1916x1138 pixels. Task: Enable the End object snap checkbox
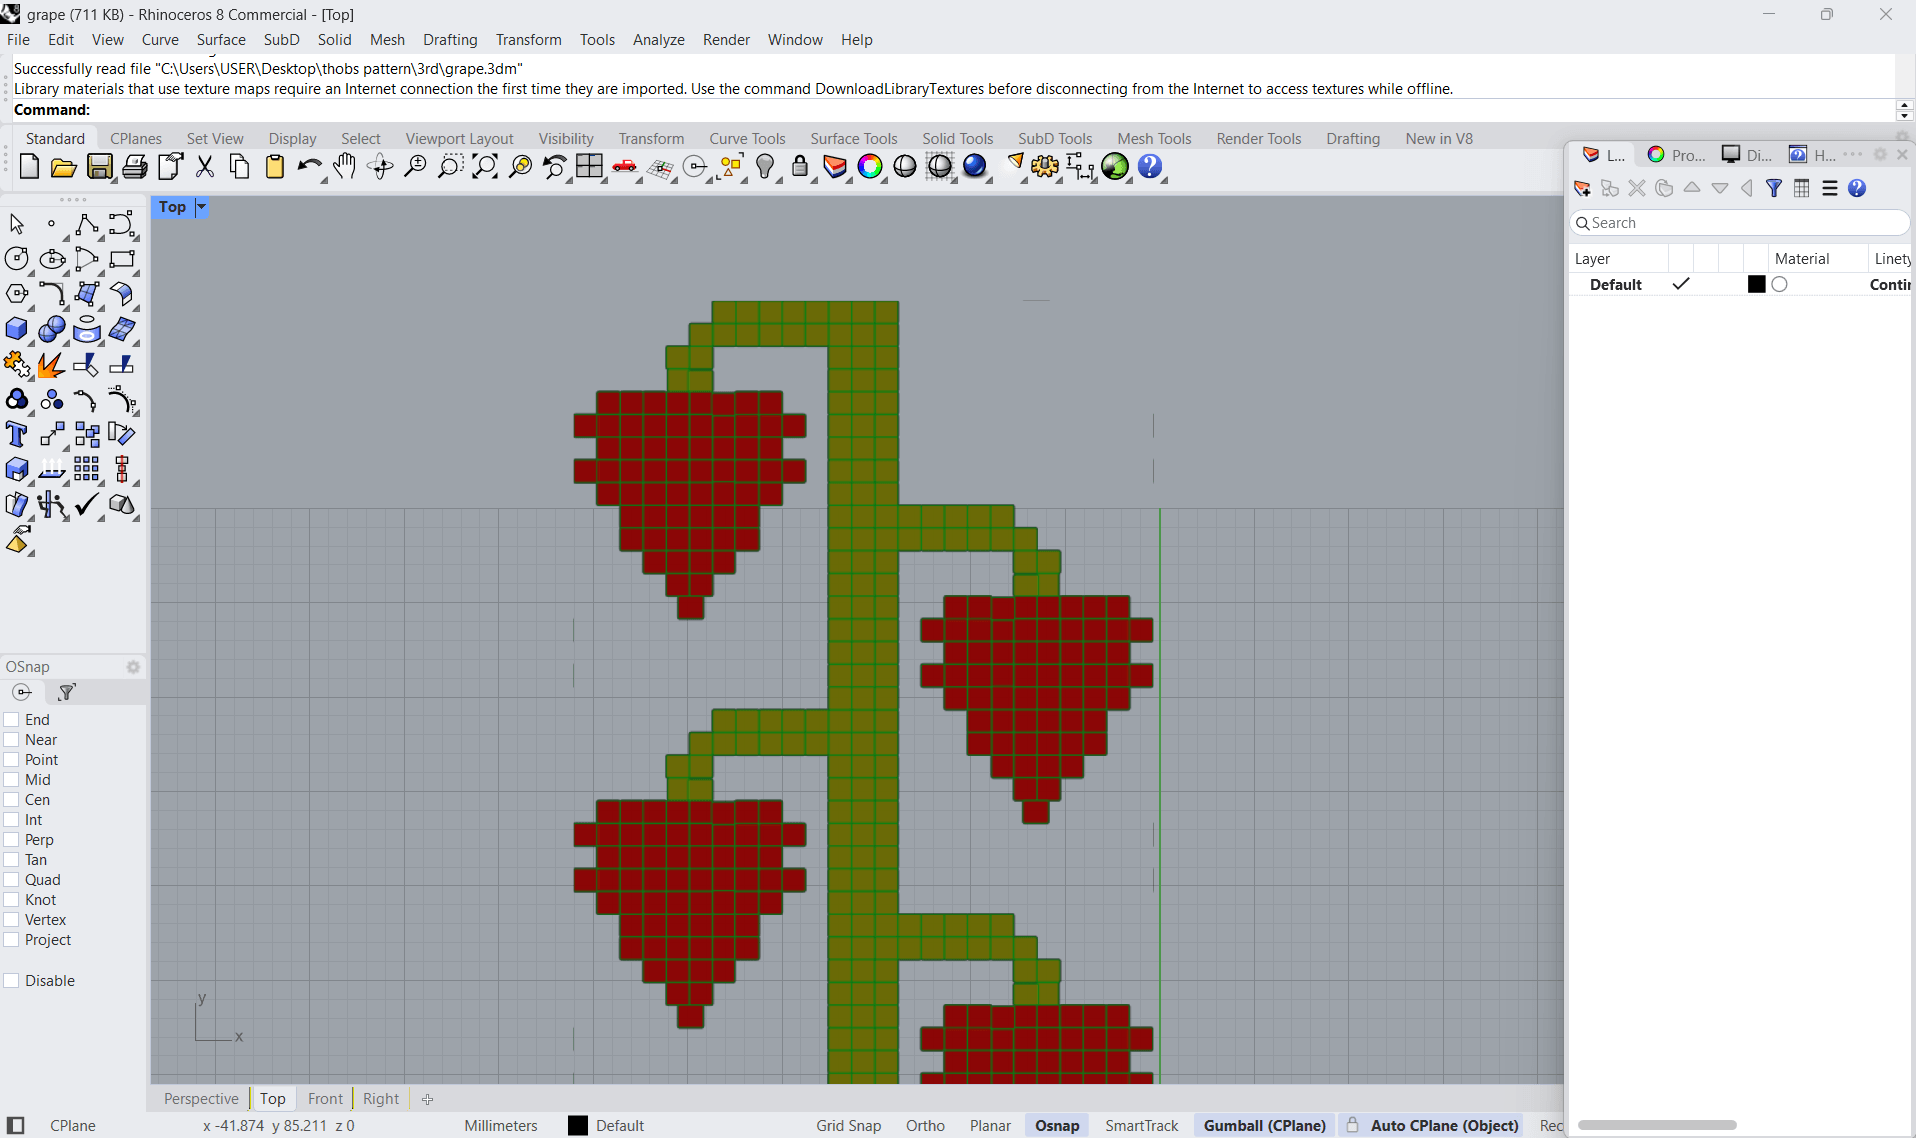12,720
